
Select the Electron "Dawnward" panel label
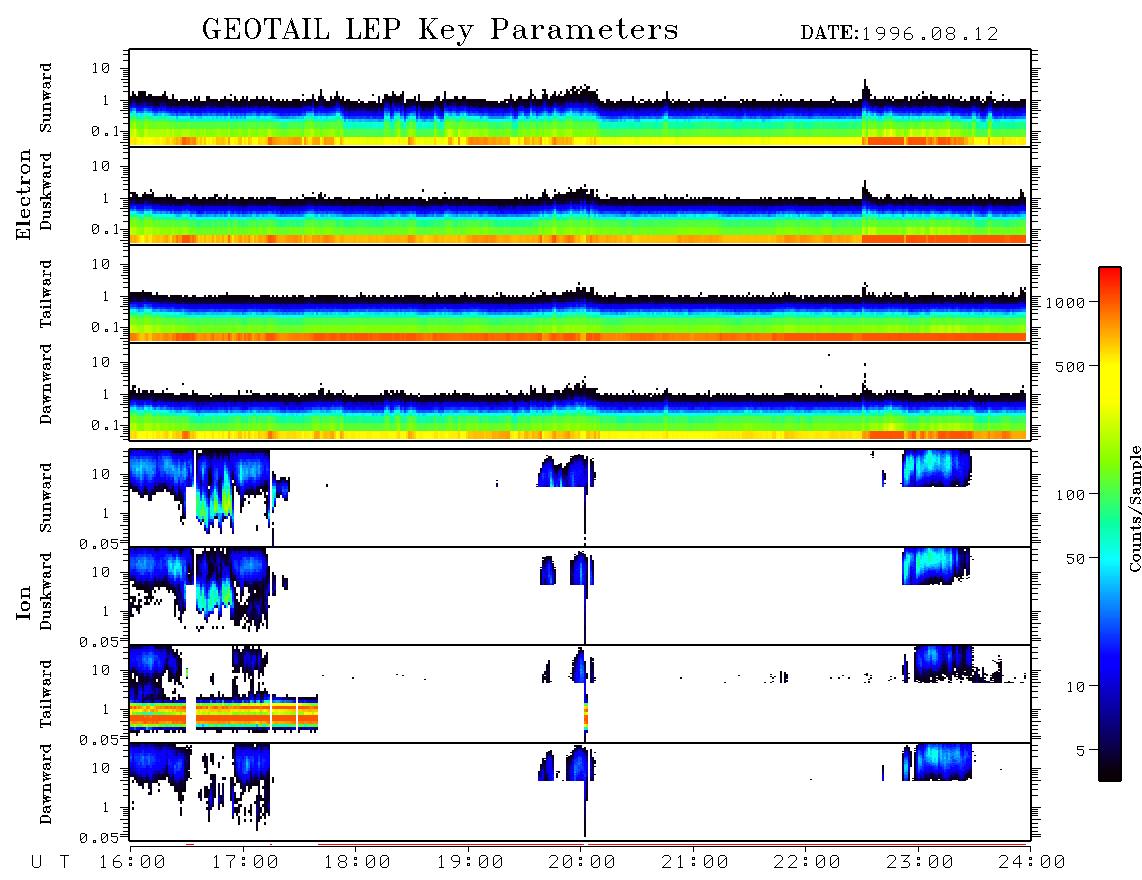point(46,384)
